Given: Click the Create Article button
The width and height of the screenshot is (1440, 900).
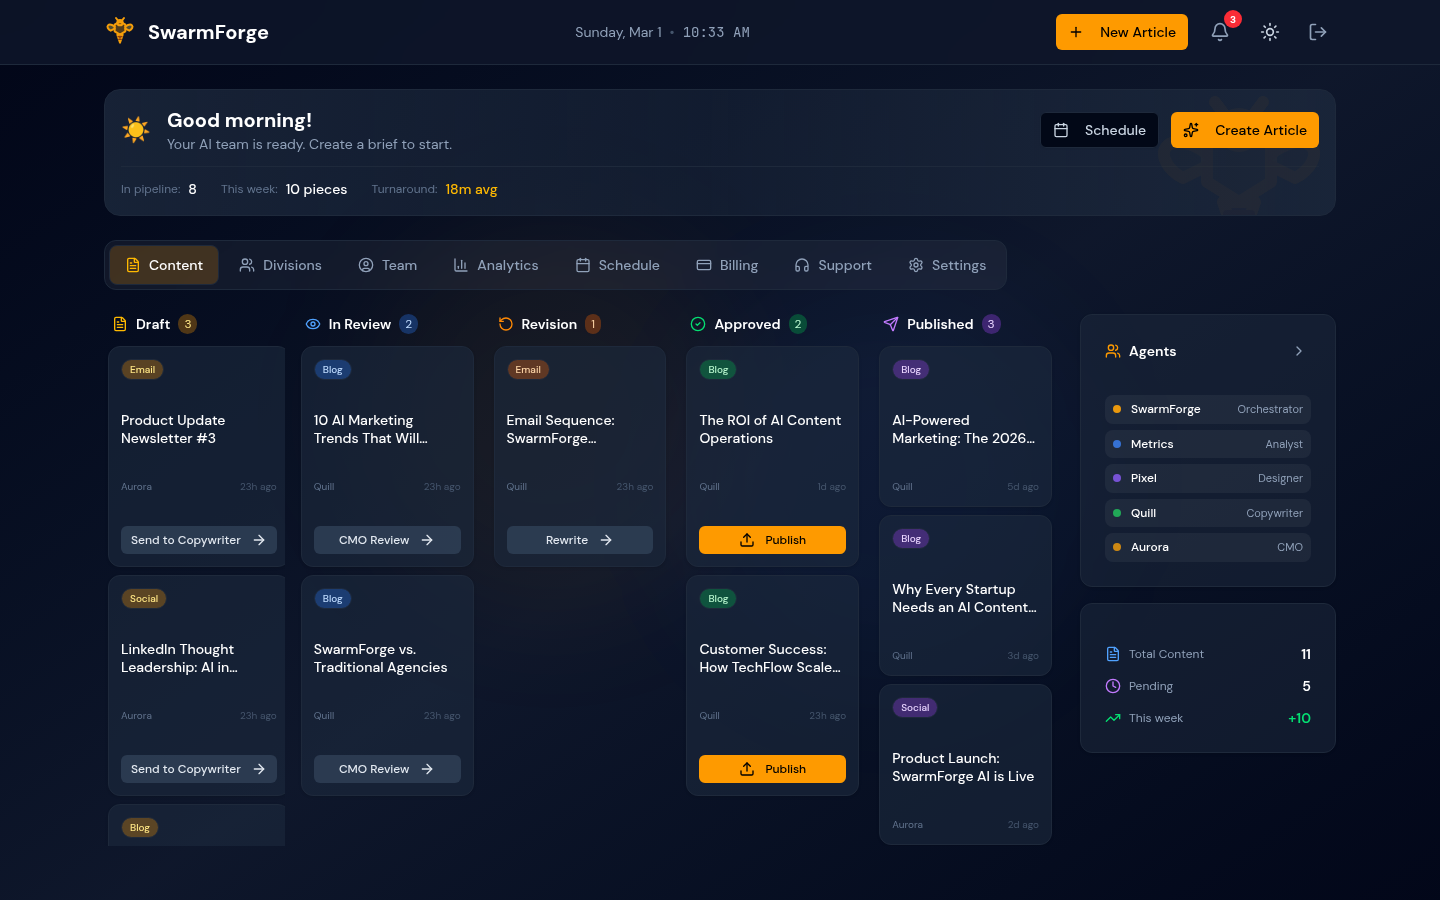Looking at the screenshot, I should click(1244, 130).
